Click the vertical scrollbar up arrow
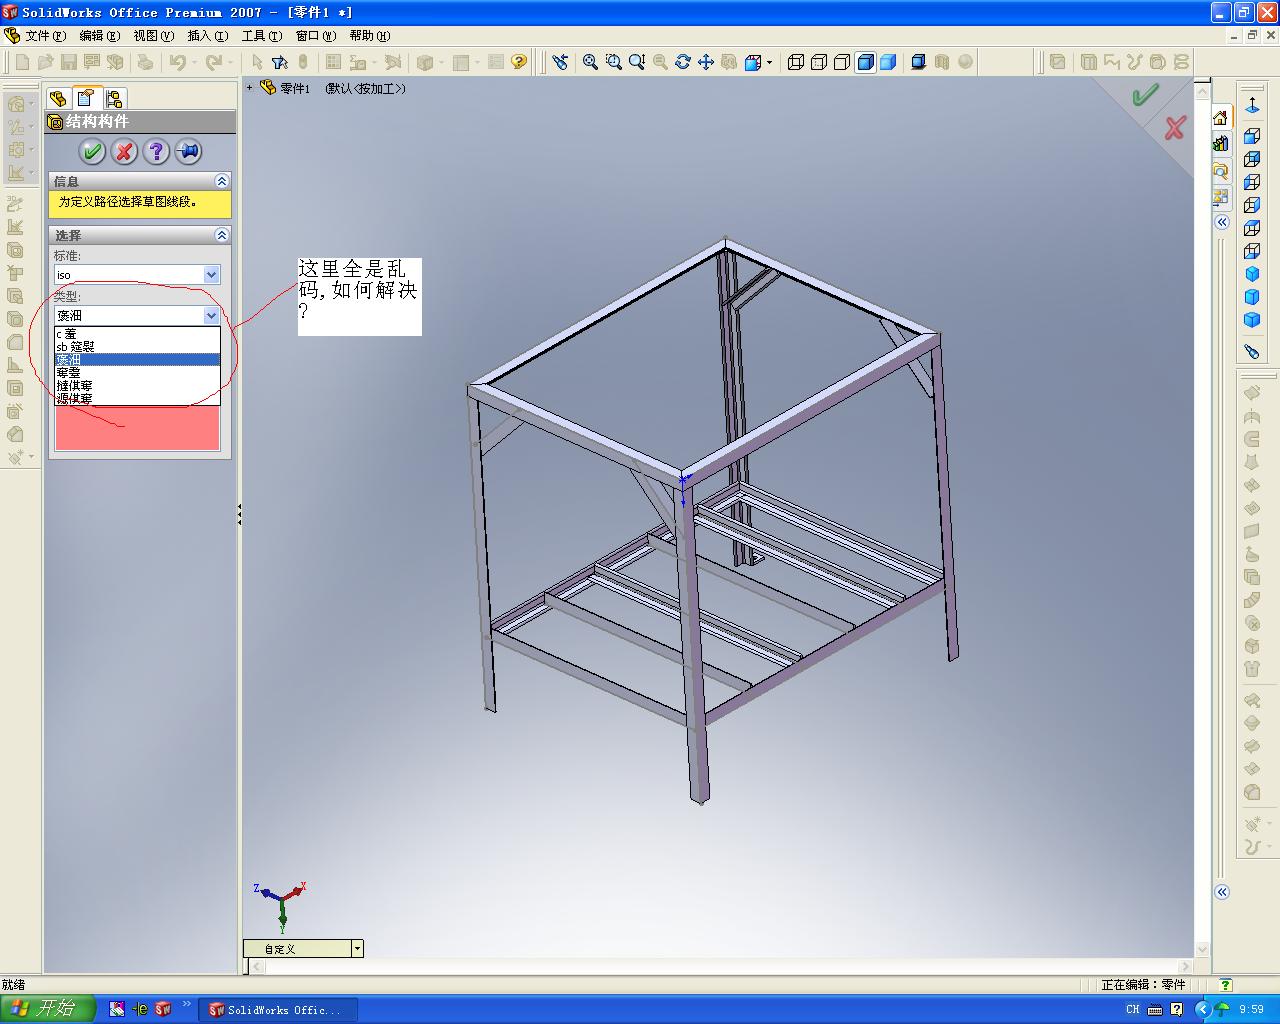This screenshot has height=1024, width=1280. click(x=1203, y=89)
